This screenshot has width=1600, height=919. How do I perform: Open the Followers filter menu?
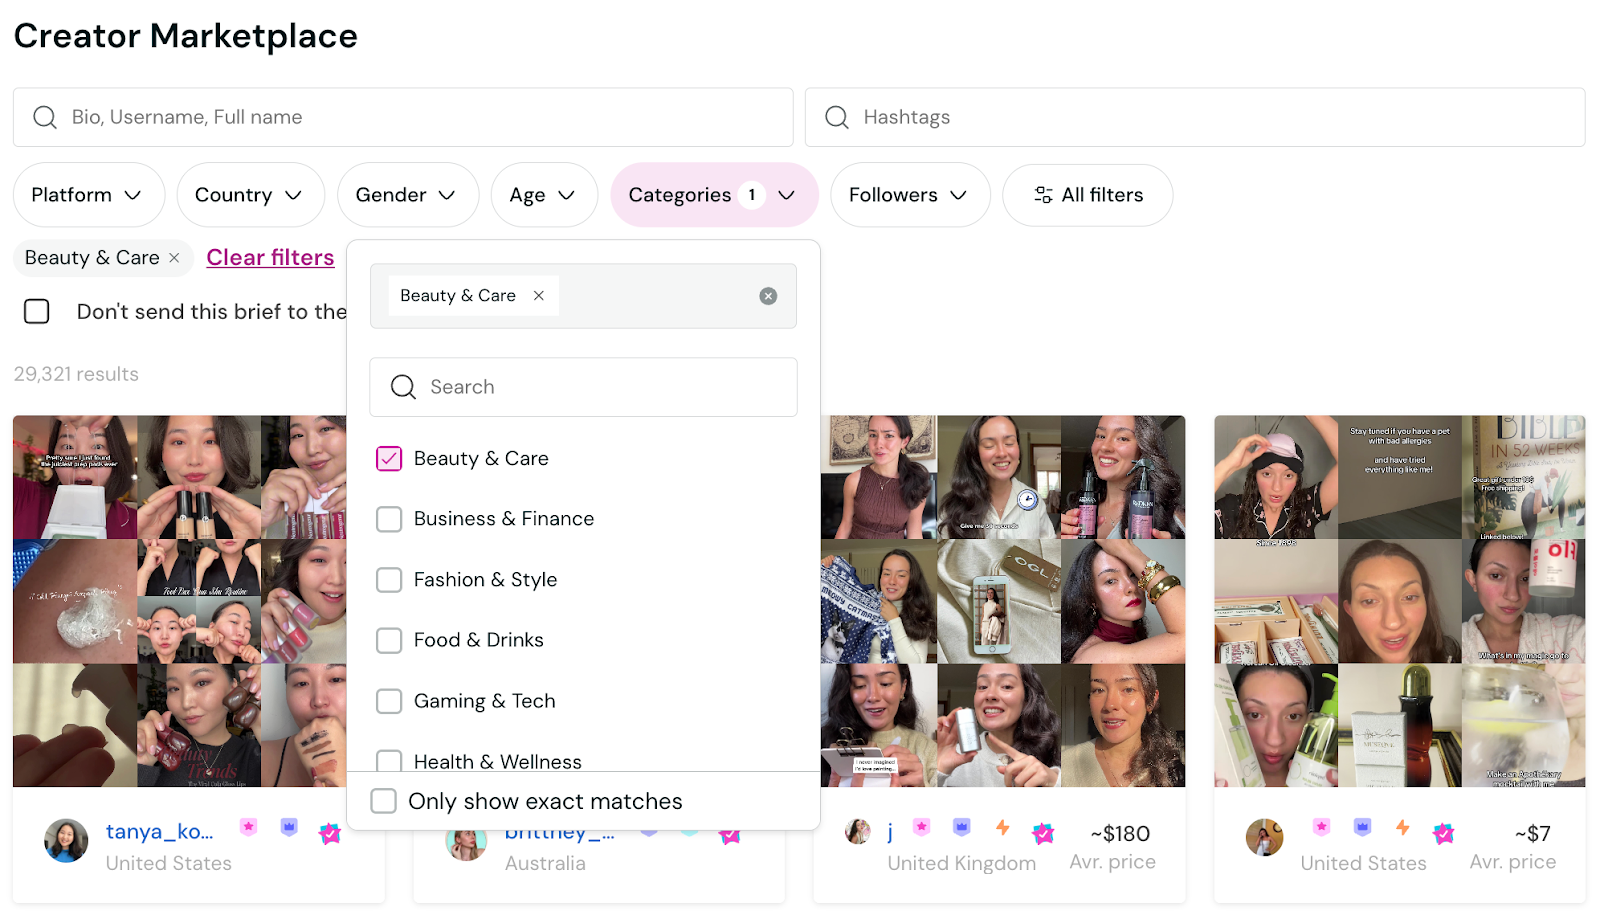909,195
